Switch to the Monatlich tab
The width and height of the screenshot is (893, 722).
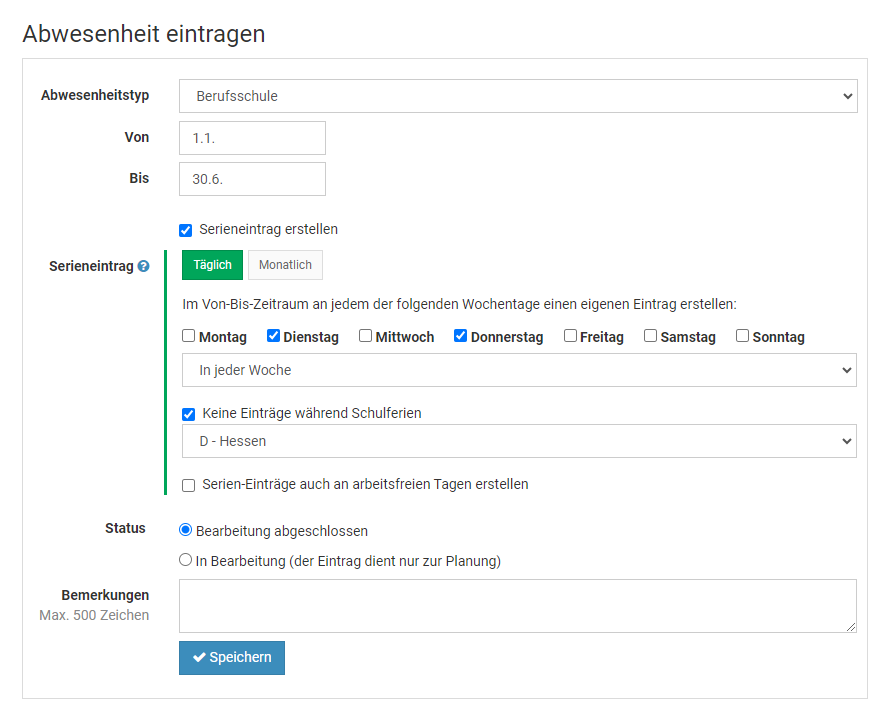point(285,265)
